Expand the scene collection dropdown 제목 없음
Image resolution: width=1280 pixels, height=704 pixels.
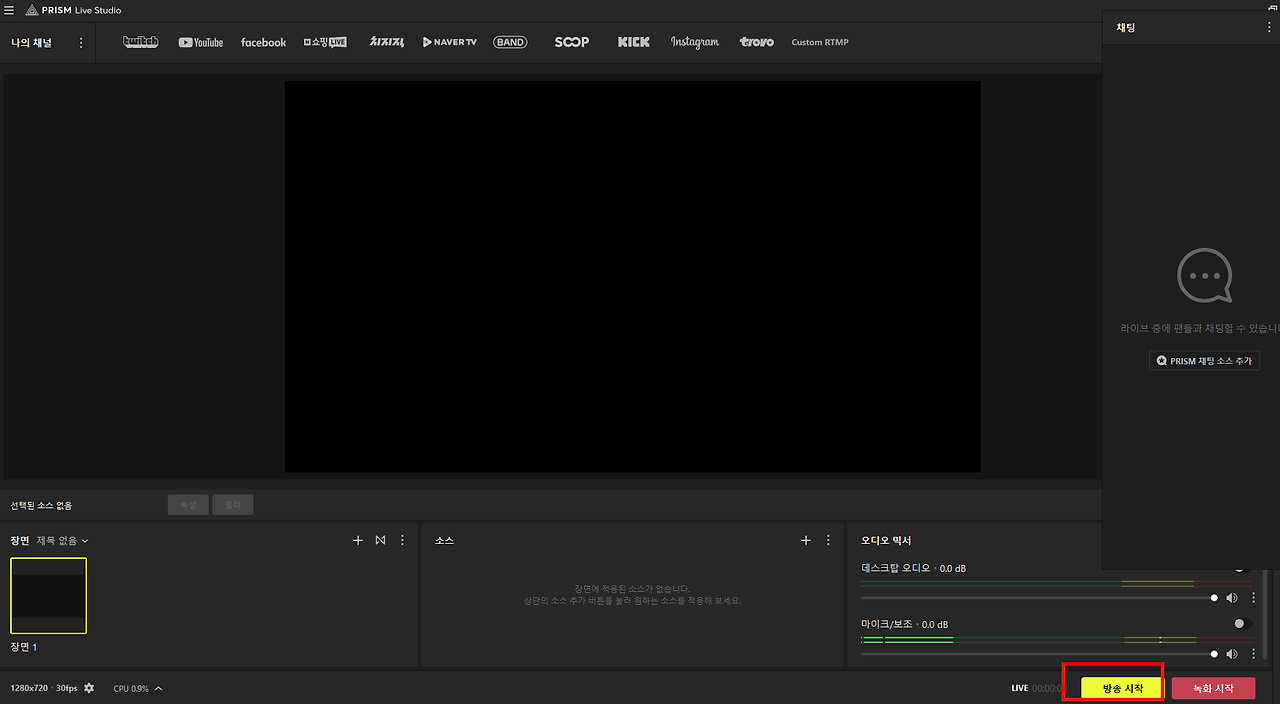click(x=62, y=540)
